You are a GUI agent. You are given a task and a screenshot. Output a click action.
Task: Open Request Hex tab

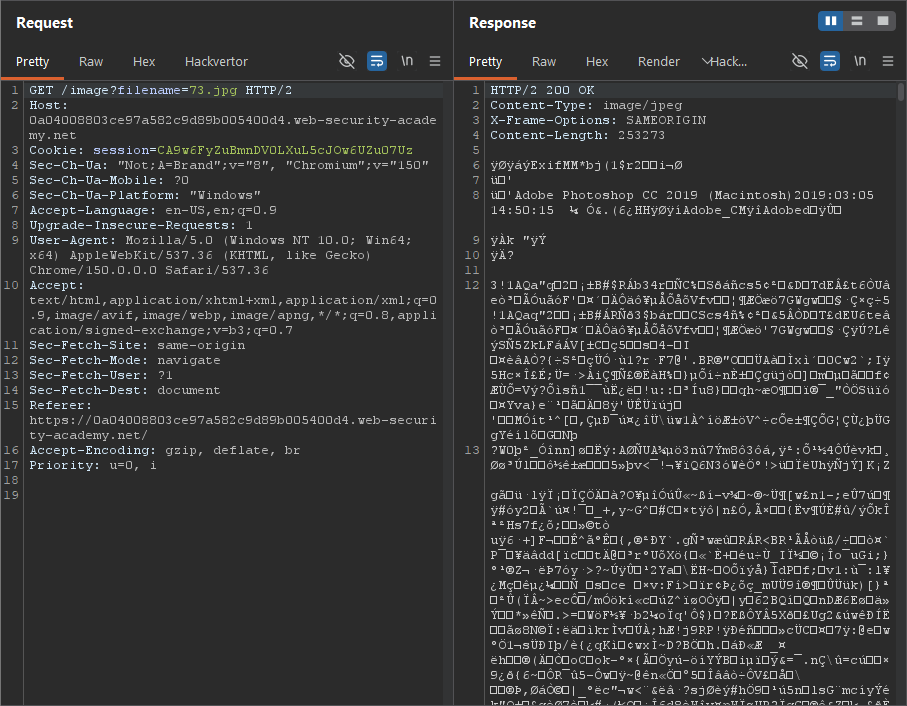point(144,62)
